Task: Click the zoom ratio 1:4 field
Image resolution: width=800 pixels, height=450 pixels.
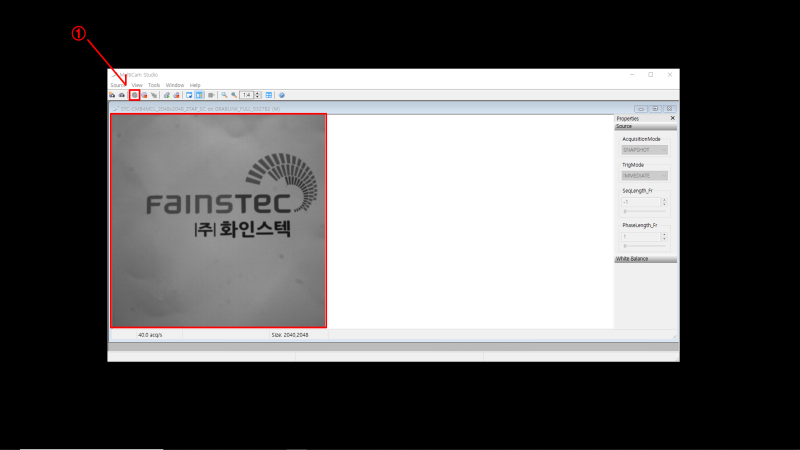Action: 246,95
